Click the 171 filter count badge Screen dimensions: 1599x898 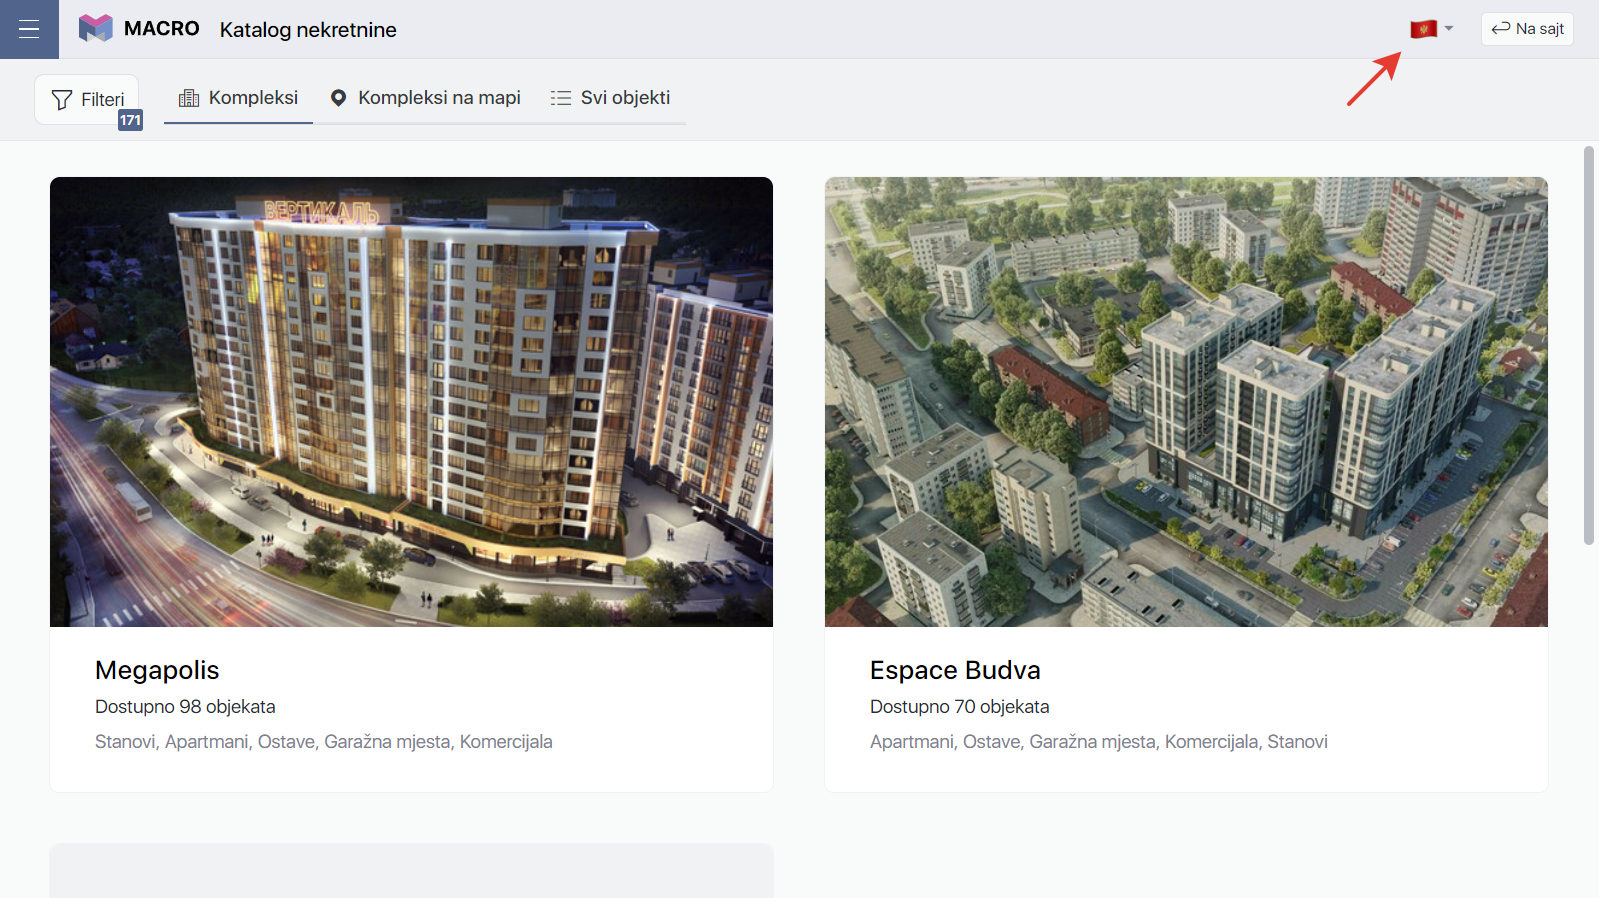pyautogui.click(x=130, y=120)
